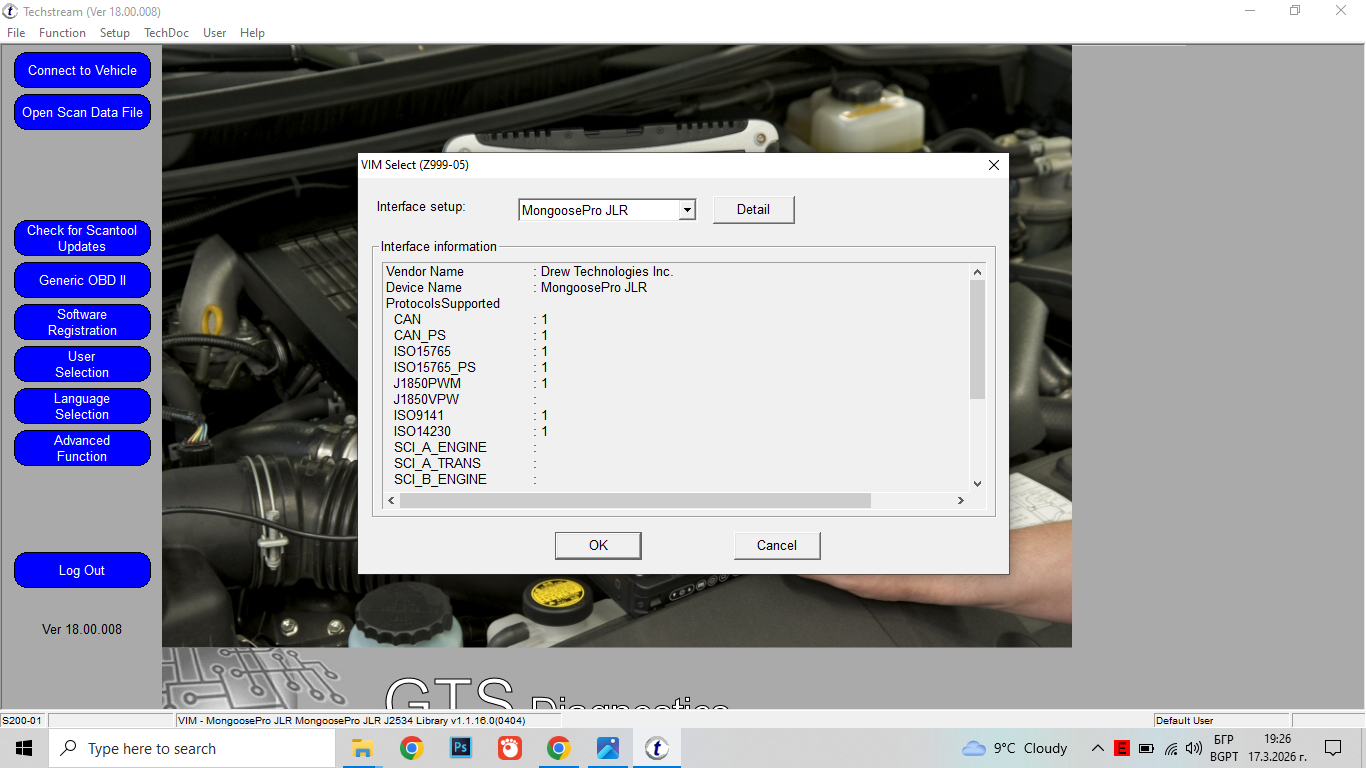Open the Function menu
Screen dimensions: 1366x768
pos(62,33)
